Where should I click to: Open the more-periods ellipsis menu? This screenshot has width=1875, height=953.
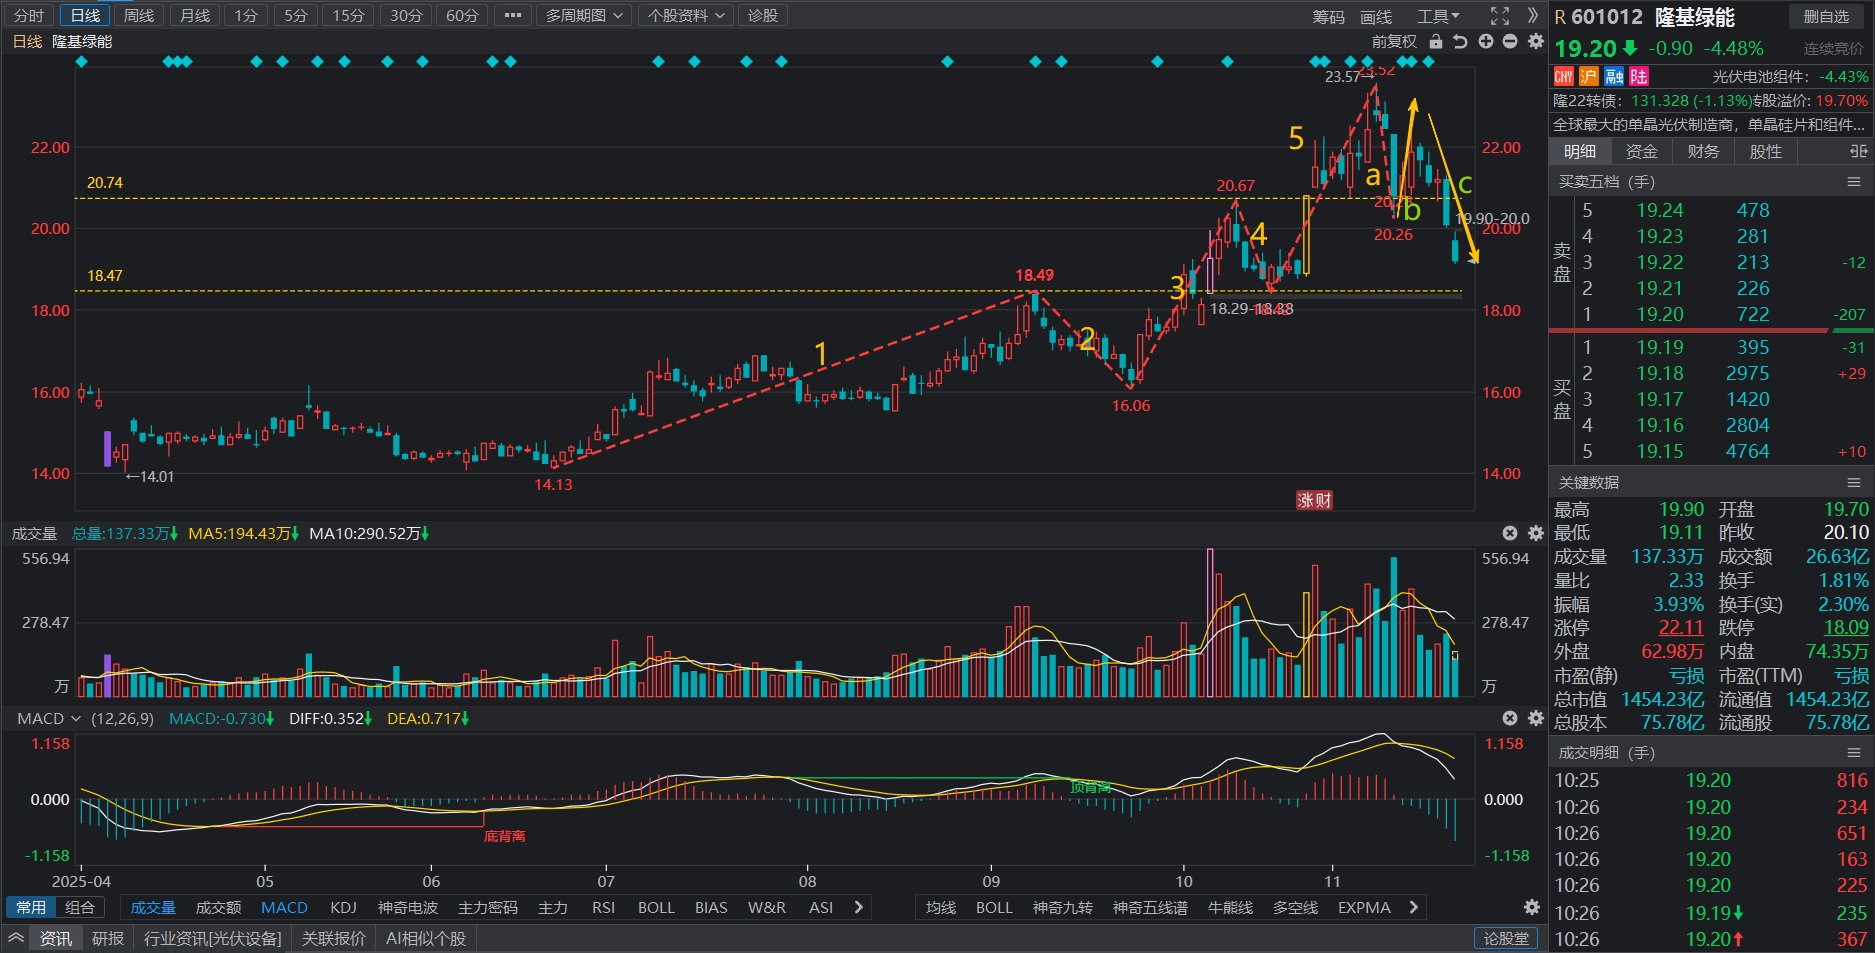512,16
